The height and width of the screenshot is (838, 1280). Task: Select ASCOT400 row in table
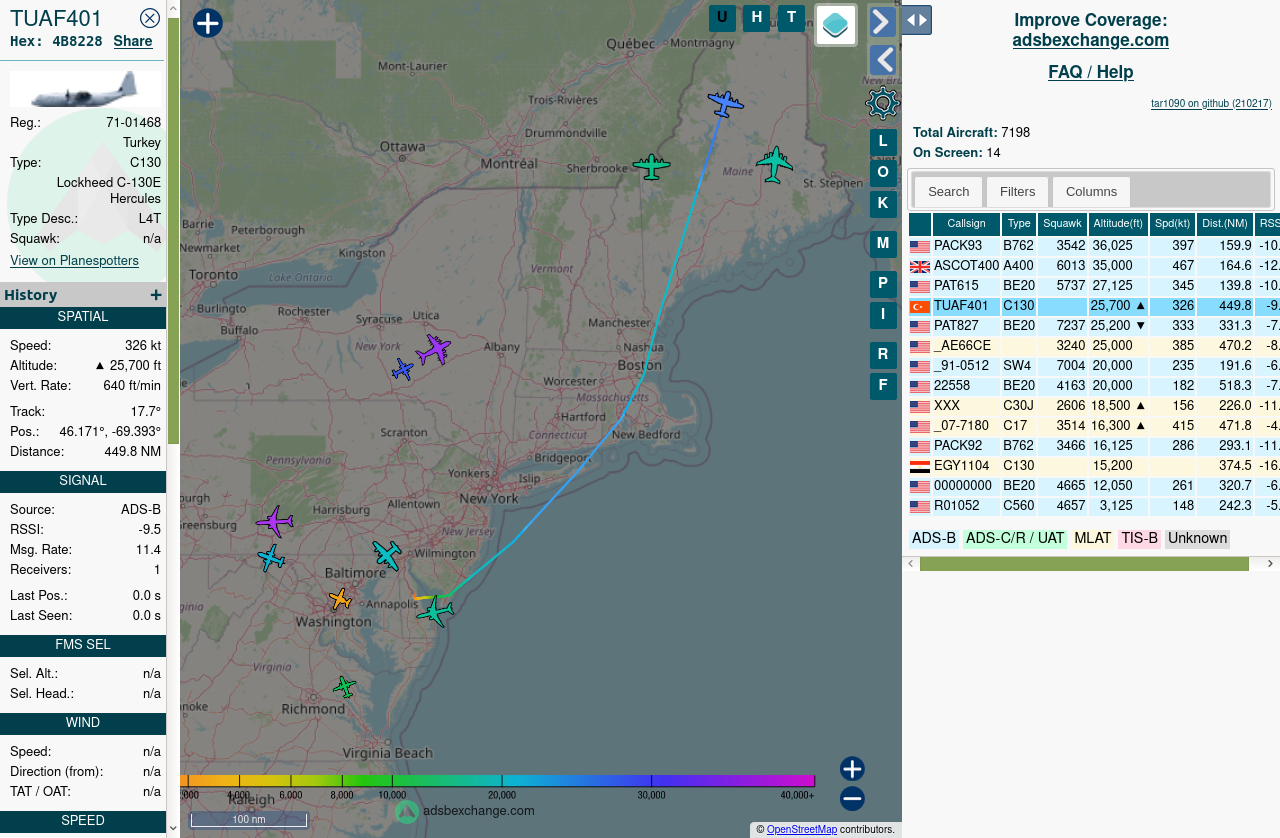[x=1094, y=266]
